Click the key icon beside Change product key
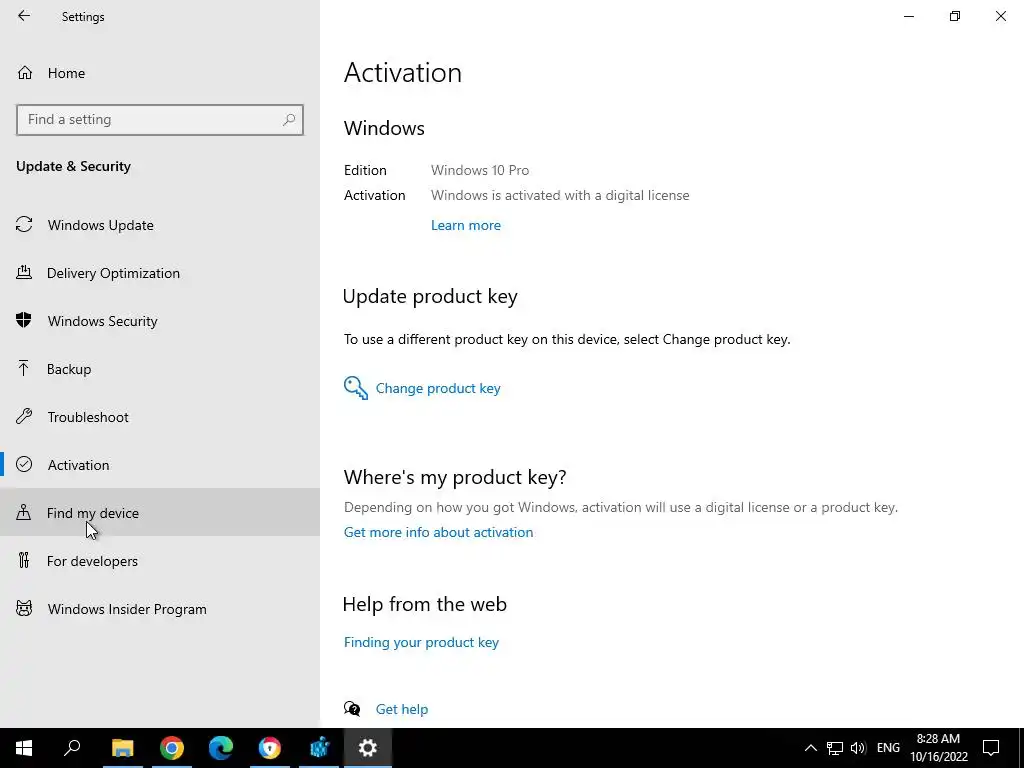This screenshot has width=1024, height=768. tap(356, 388)
